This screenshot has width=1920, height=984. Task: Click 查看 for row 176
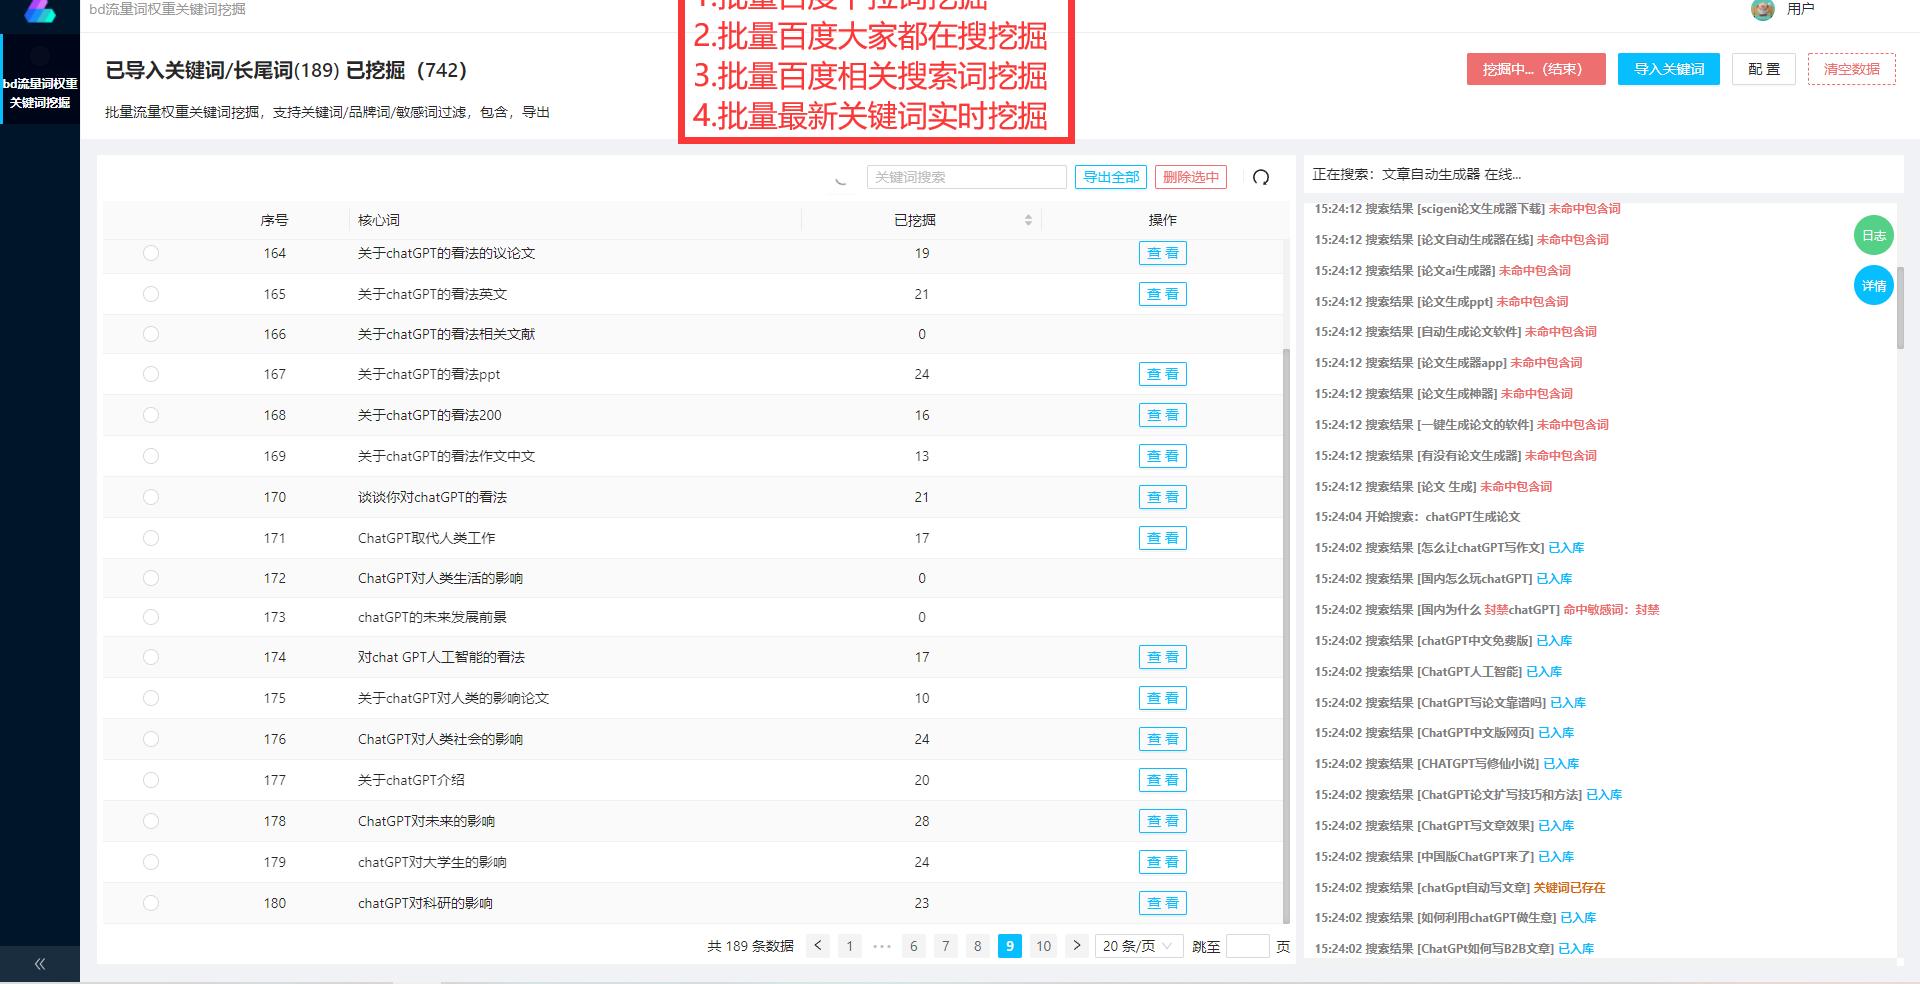[1162, 739]
